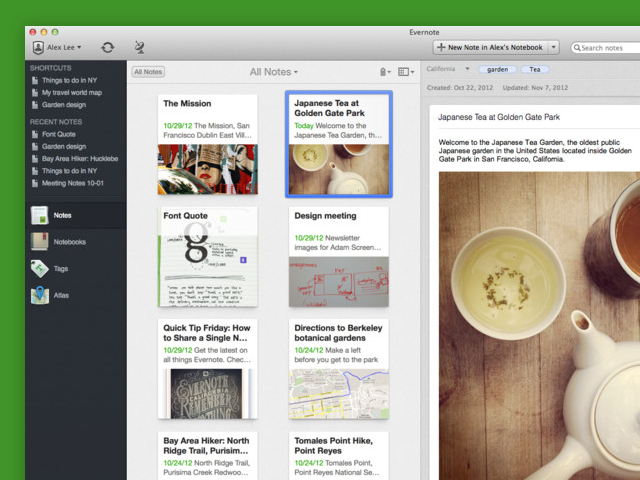
Task: Expand the New Note button dropdown arrow
Action: (553, 47)
